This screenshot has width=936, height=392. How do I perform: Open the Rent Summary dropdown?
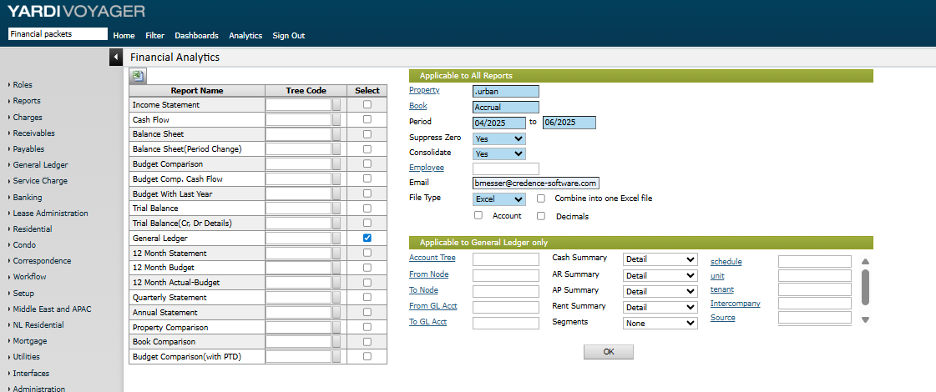[x=660, y=307]
